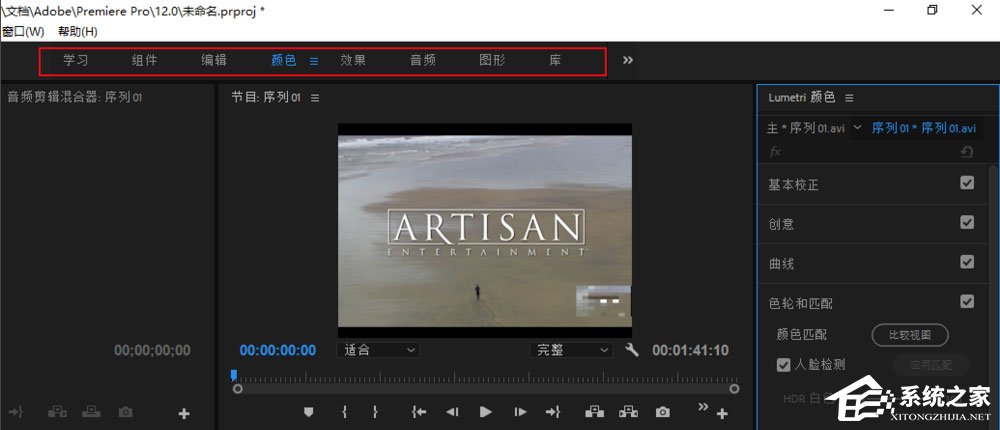Uncheck the 人脸检测 checkbox
Image resolution: width=1000 pixels, height=430 pixels.
tap(784, 365)
